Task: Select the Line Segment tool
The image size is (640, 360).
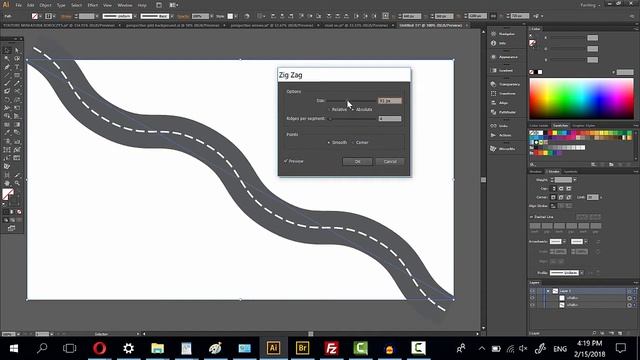Action: (7, 75)
